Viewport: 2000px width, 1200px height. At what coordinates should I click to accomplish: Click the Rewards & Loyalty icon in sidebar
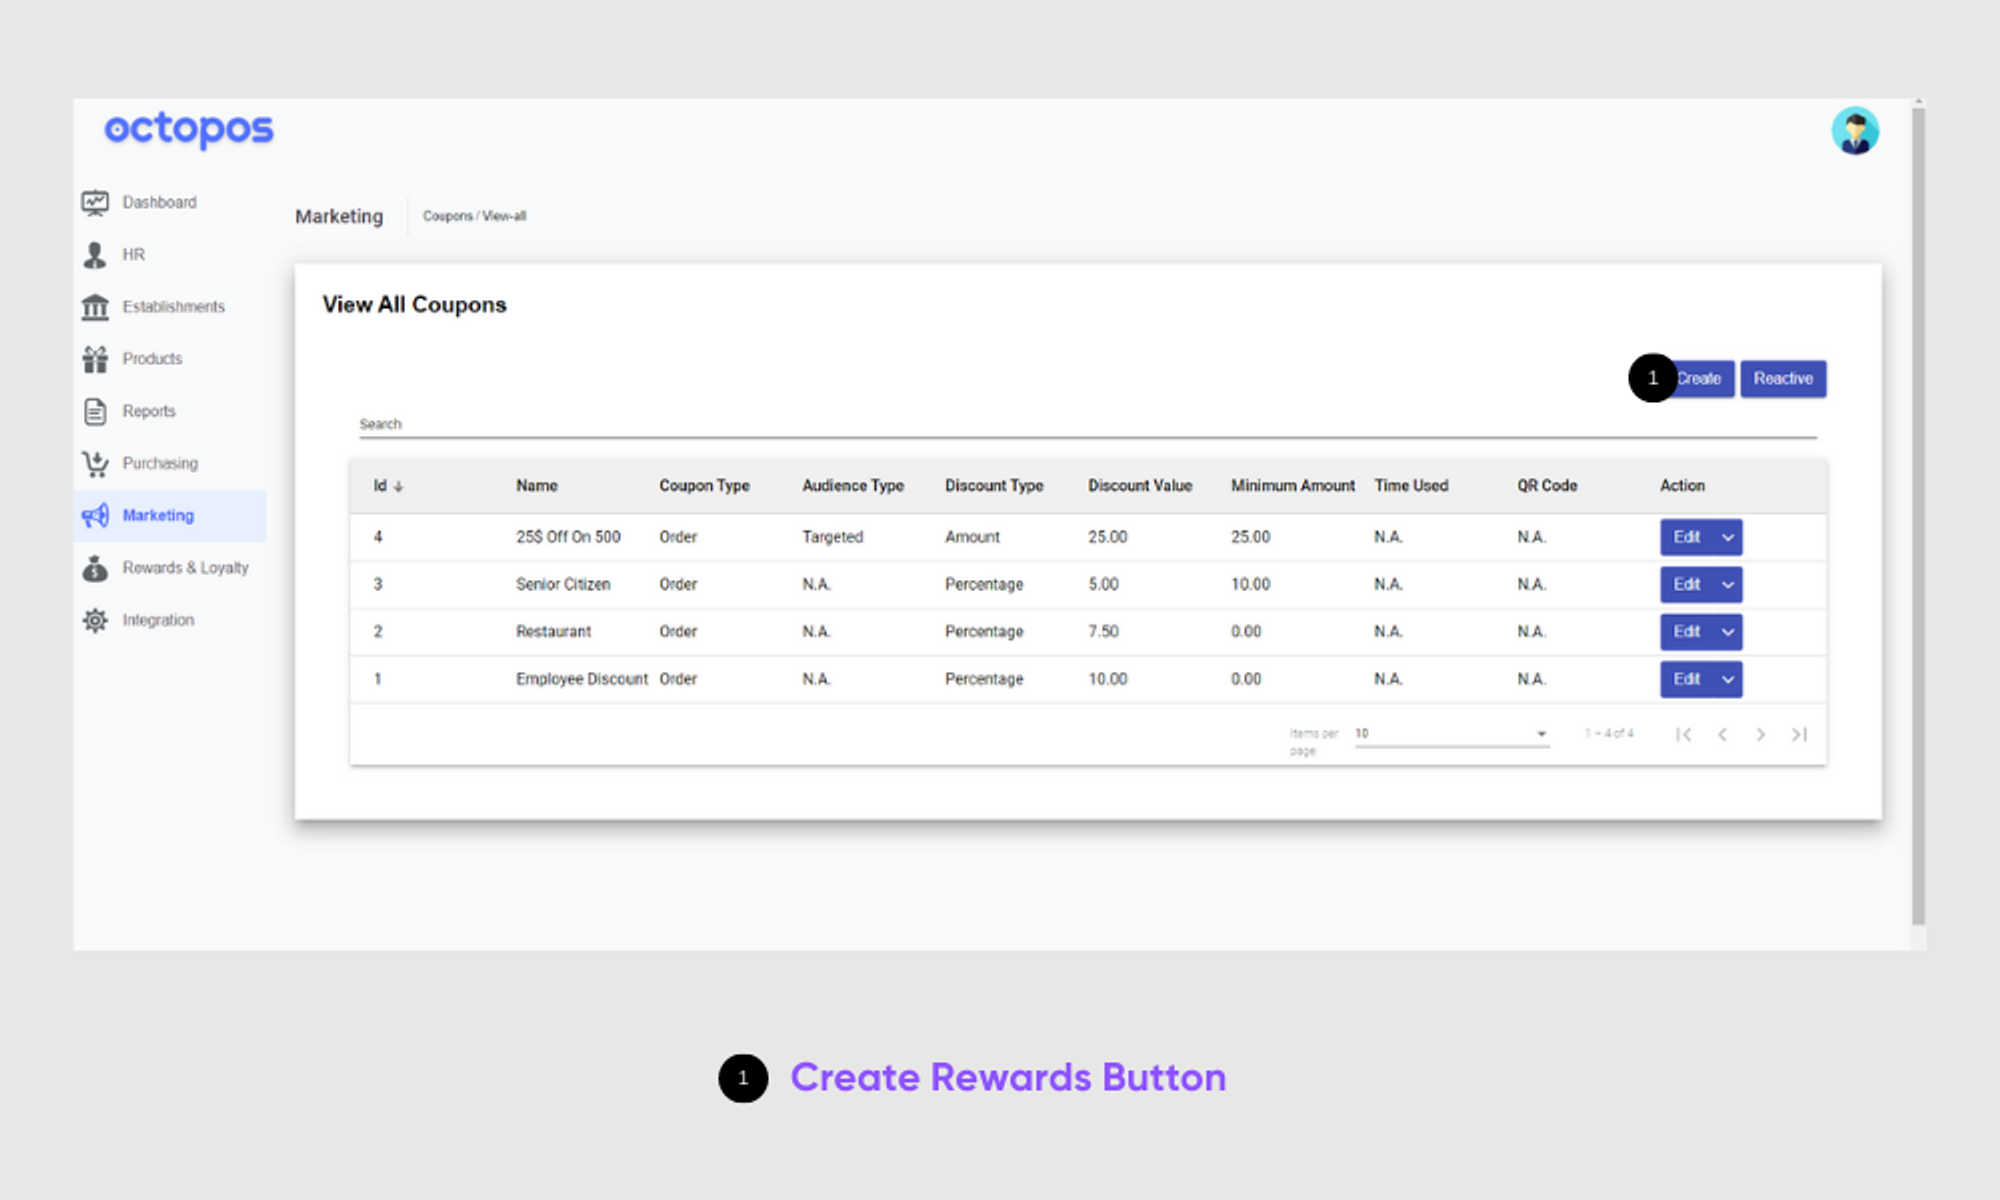click(96, 567)
